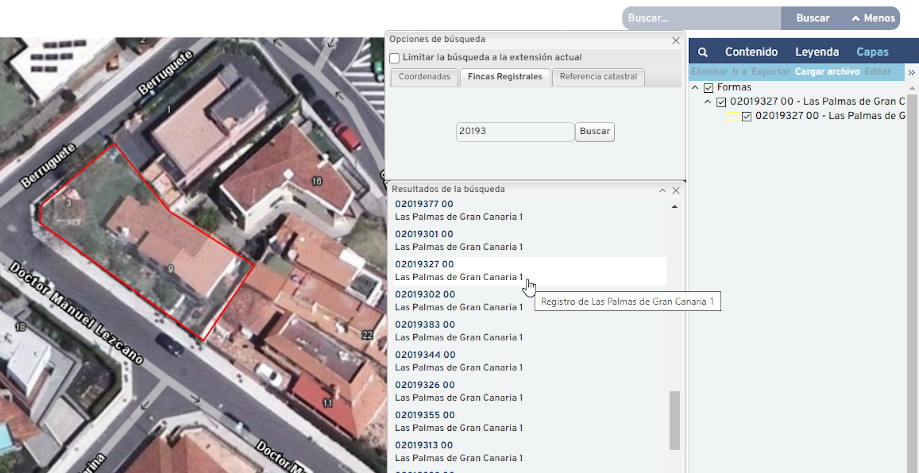The height and width of the screenshot is (473, 919).
Task: Click parcel number 16 on the map
Action: (x=316, y=181)
